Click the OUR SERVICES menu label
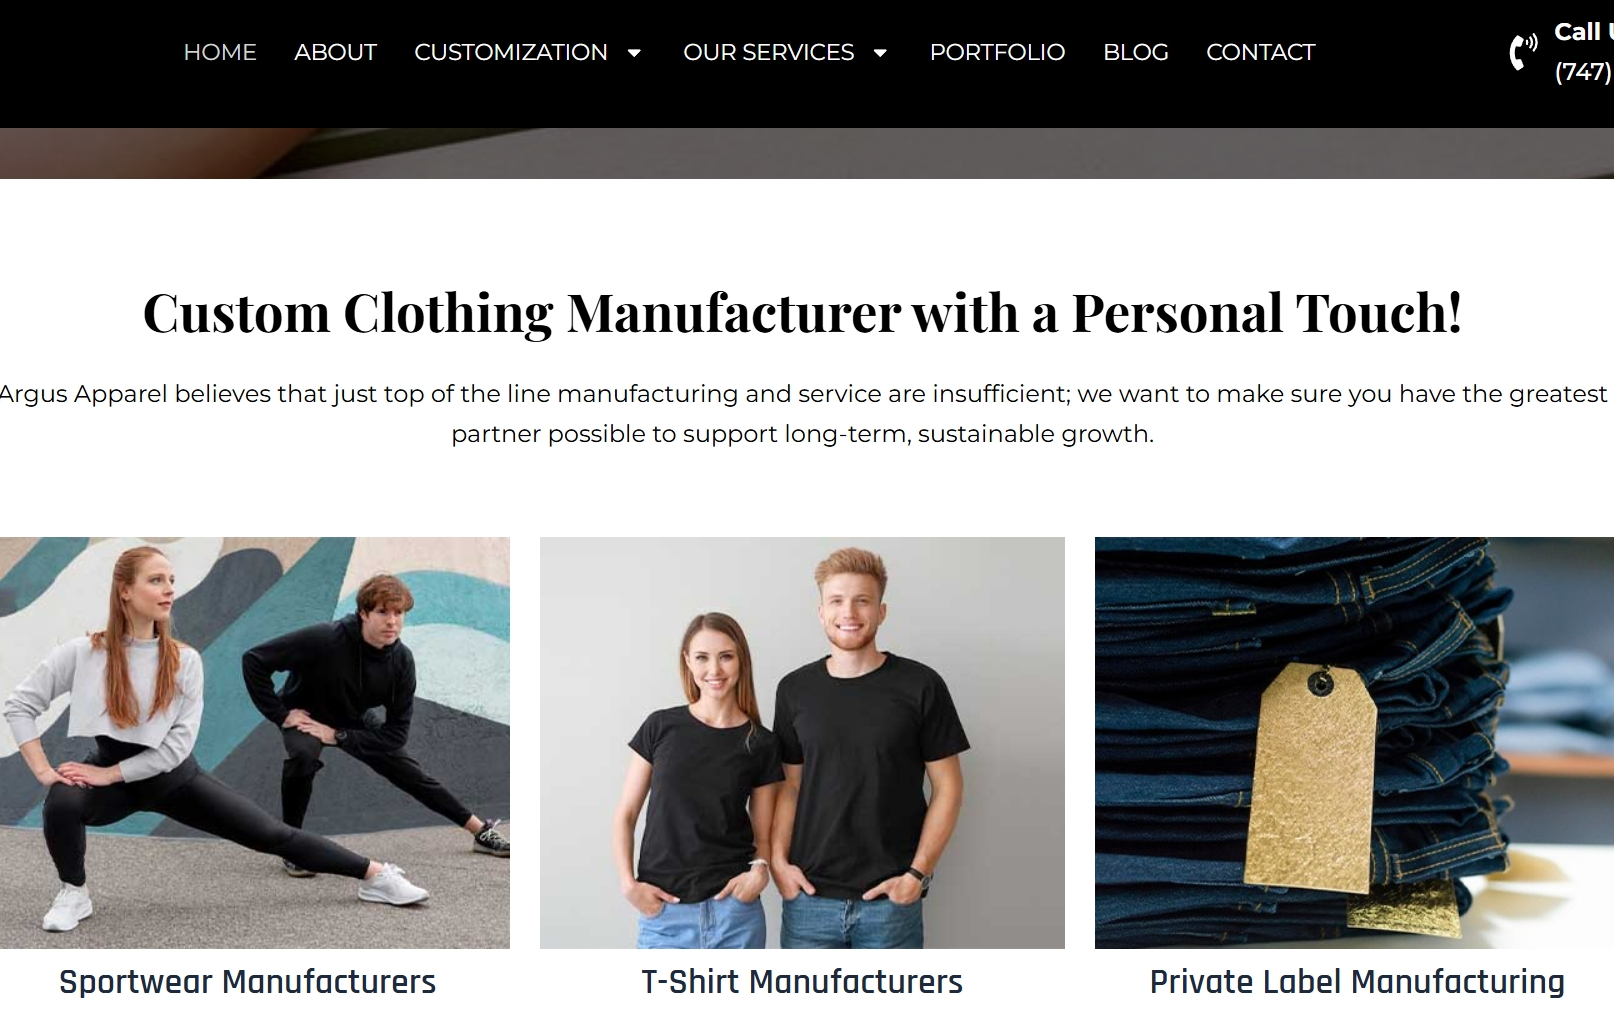Viewport: 1614px width, 1016px height. click(x=768, y=52)
